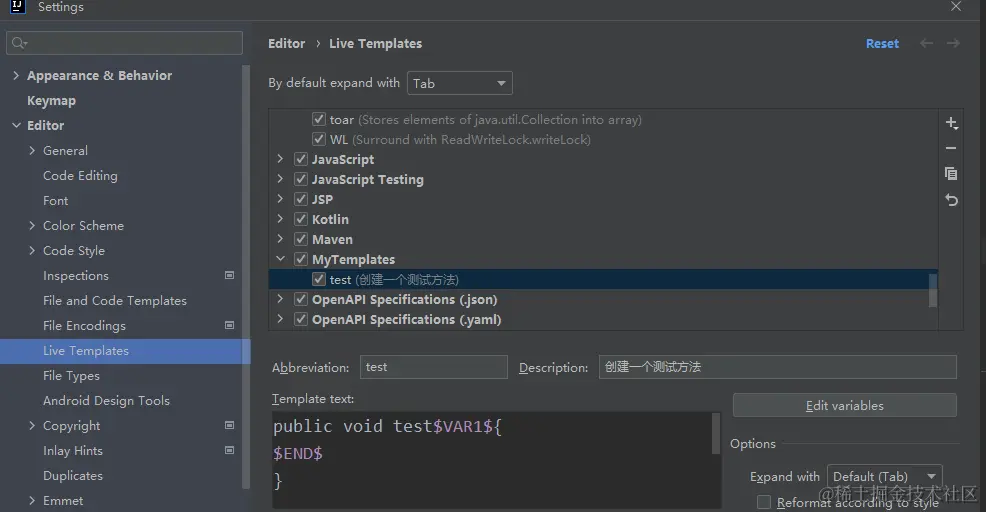
Task: Click the Revert template undo icon
Action: tap(951, 200)
